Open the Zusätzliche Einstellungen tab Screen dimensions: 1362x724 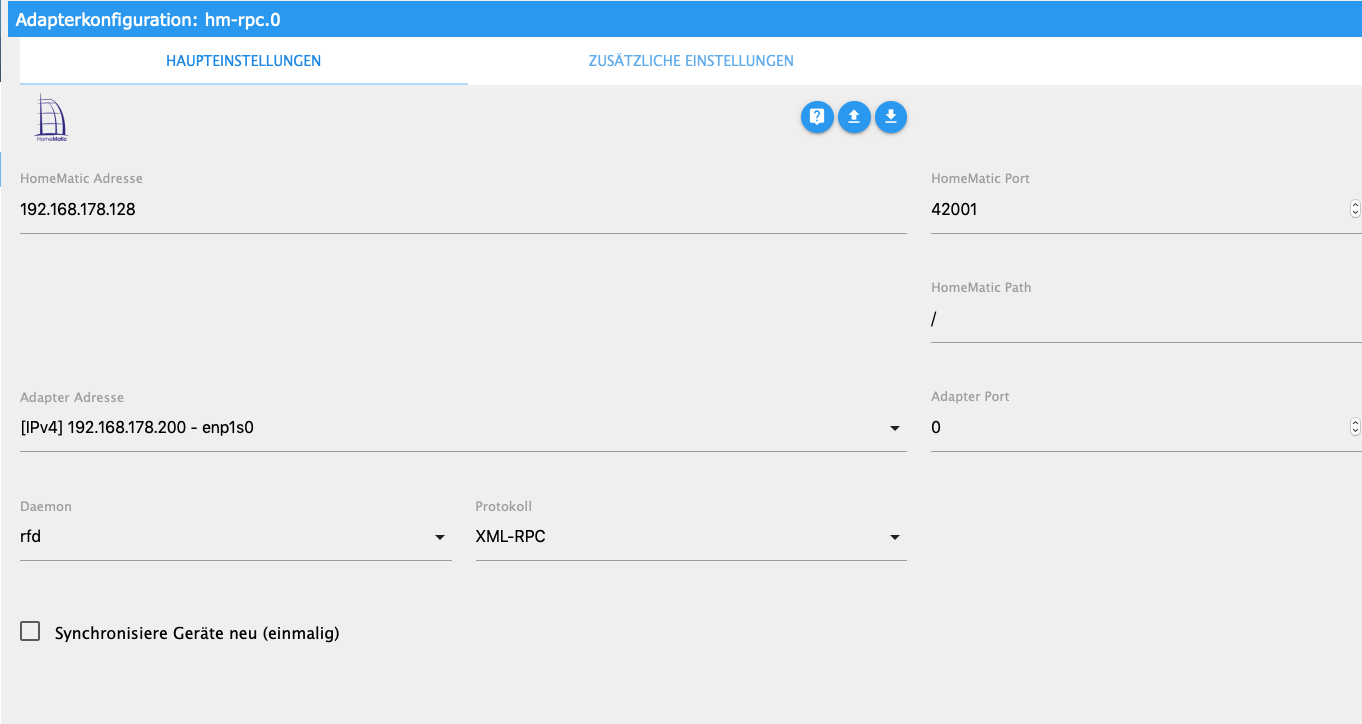pos(691,61)
